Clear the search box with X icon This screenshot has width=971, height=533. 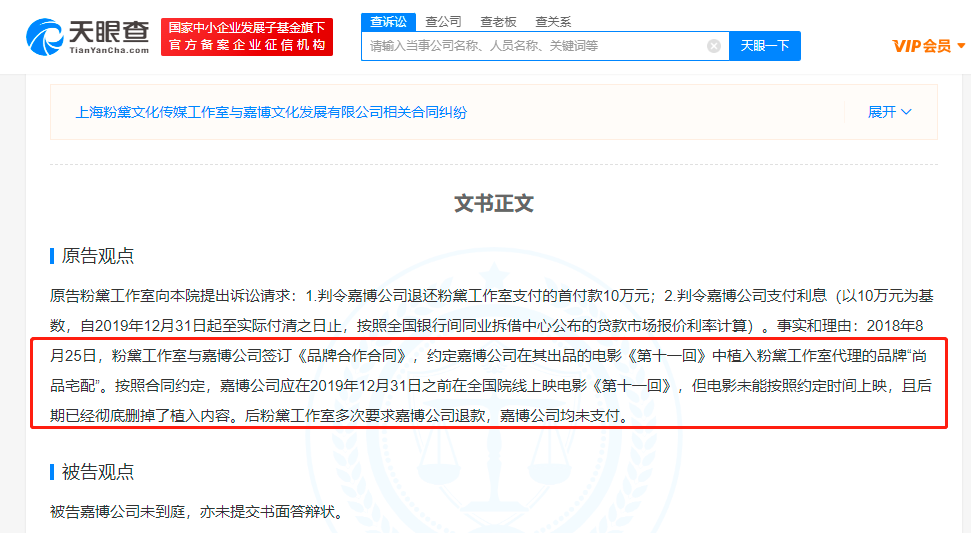tap(713, 46)
